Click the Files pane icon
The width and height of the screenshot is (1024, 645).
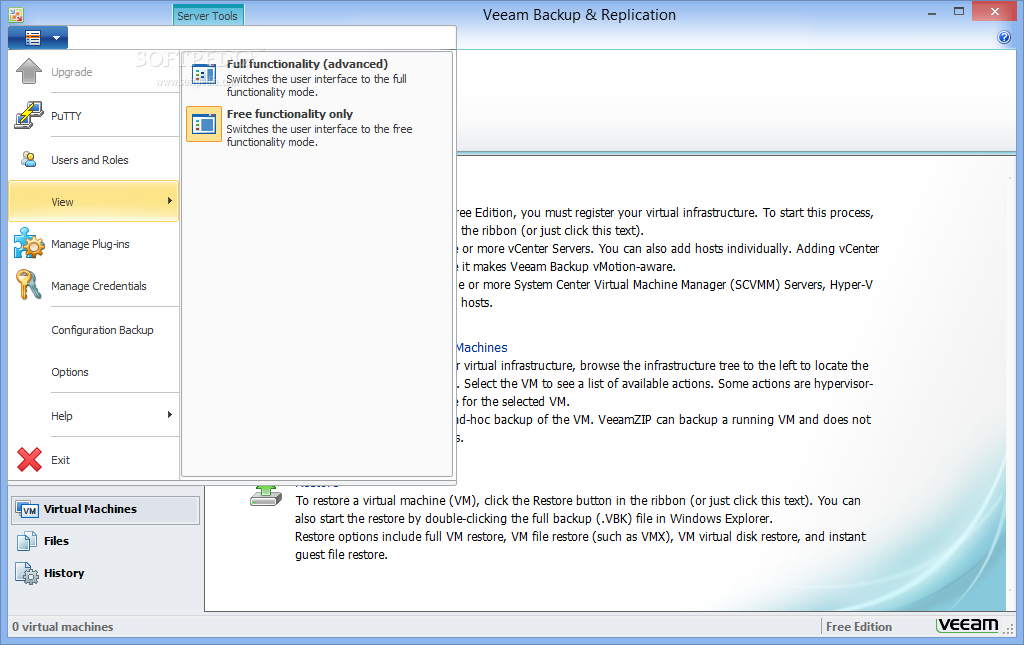pos(27,541)
